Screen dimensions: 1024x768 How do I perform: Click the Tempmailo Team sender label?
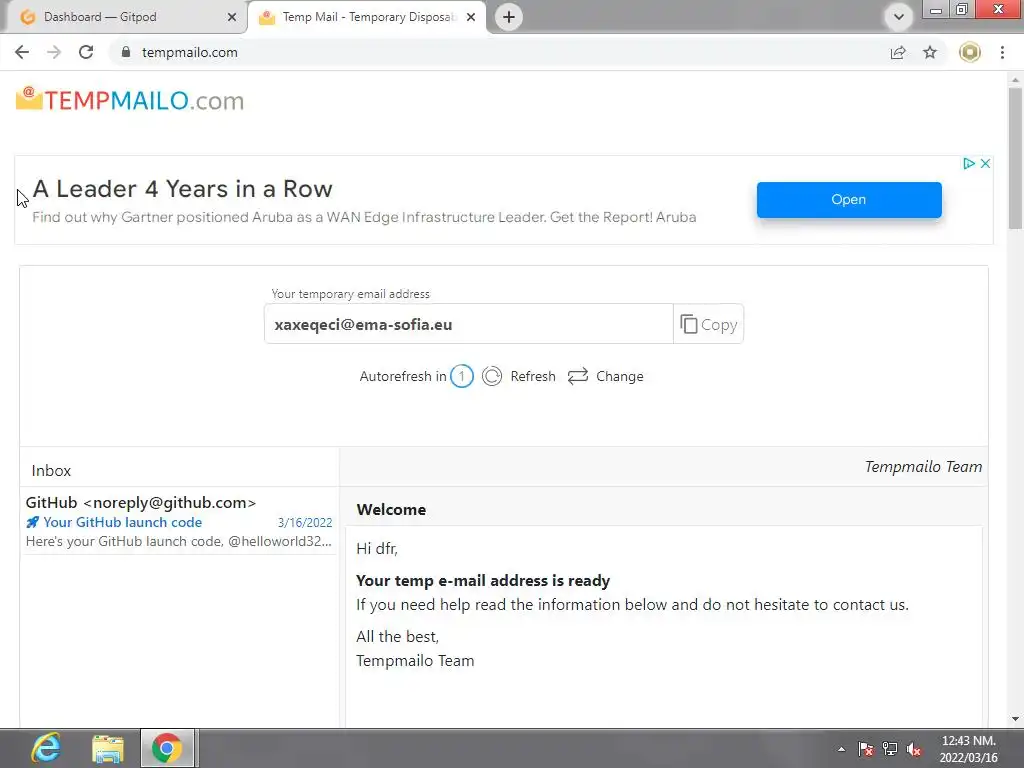click(x=923, y=466)
